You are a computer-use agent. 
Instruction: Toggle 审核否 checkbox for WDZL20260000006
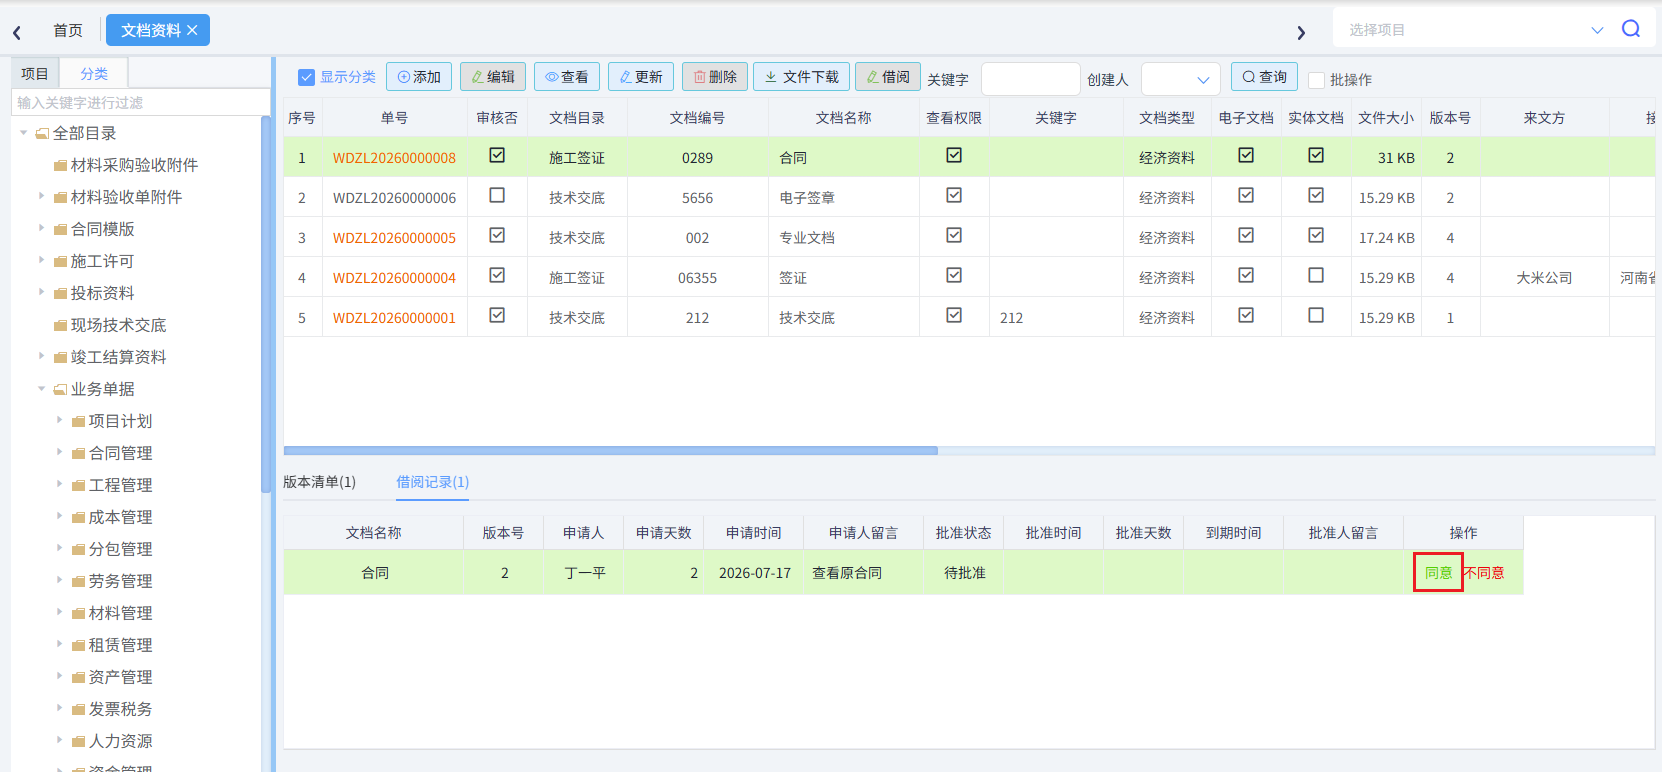point(497,195)
